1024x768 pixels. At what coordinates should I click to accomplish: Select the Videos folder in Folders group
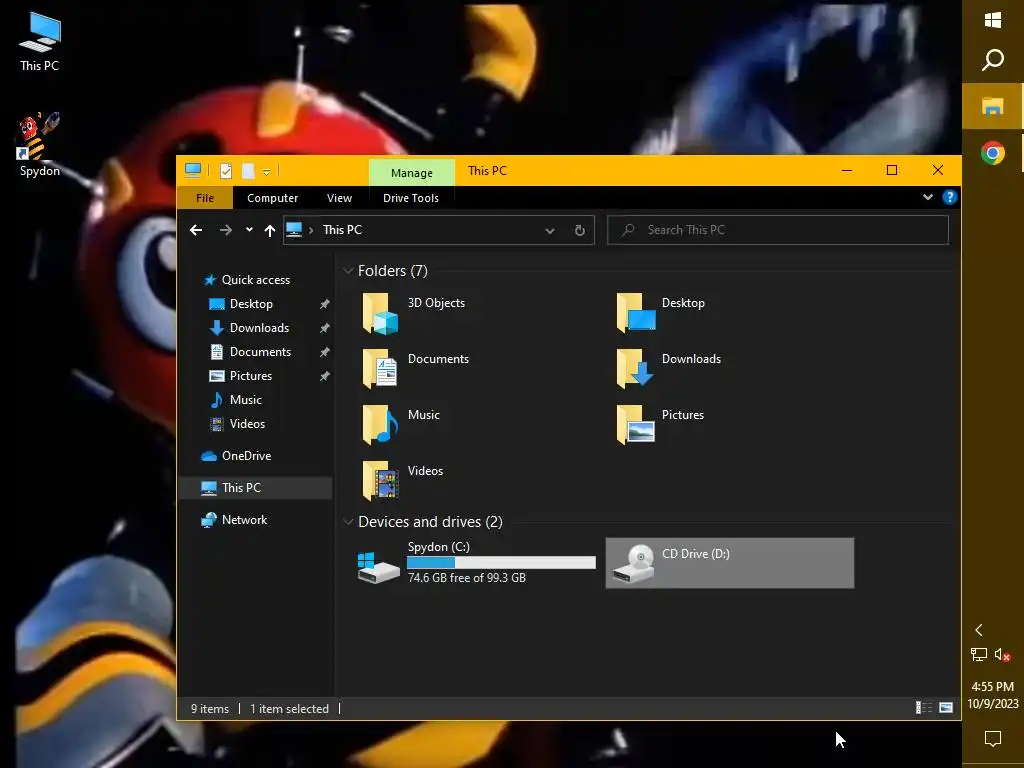(x=405, y=481)
